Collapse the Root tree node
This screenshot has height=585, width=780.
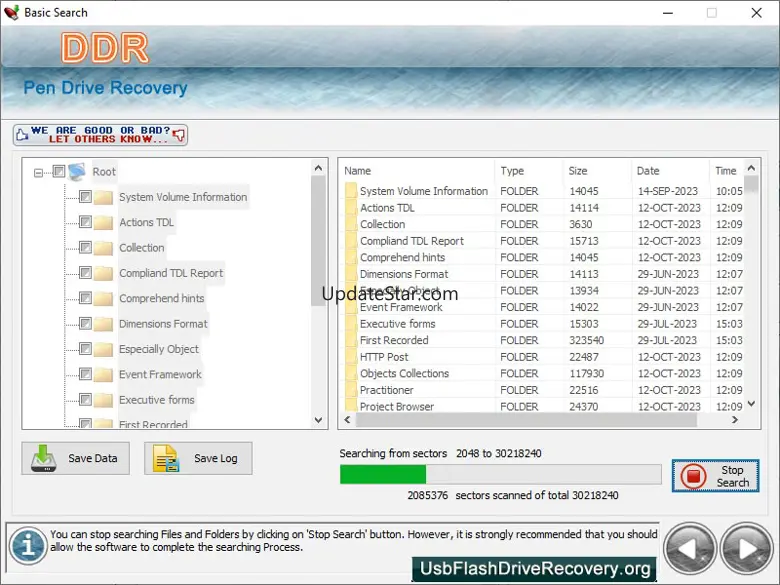click(38, 173)
